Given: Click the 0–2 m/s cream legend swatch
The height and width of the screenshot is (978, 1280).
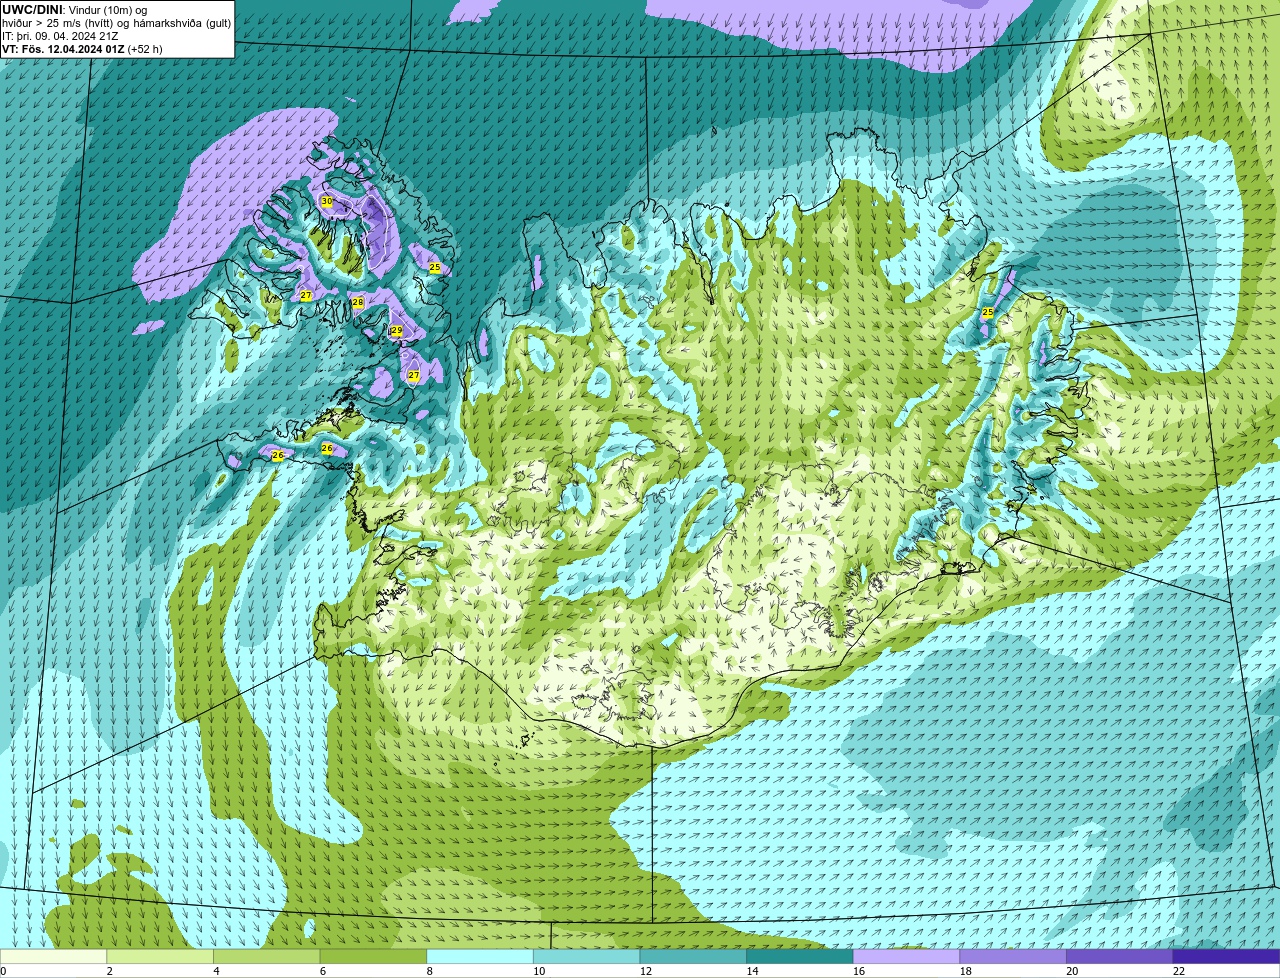Looking at the screenshot, I should coord(53,956).
